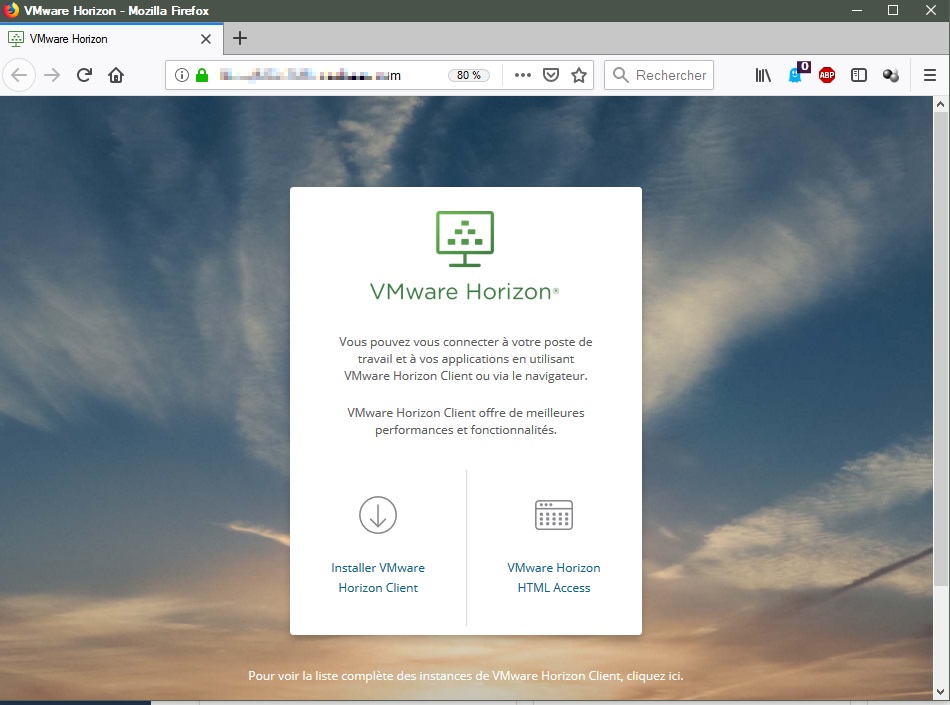
Task: Open the page actions three-dot menu
Action: pyautogui.click(x=522, y=75)
